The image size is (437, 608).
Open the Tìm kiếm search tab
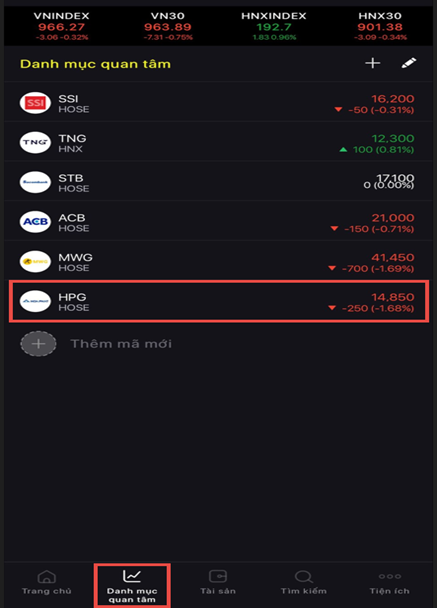click(x=304, y=583)
